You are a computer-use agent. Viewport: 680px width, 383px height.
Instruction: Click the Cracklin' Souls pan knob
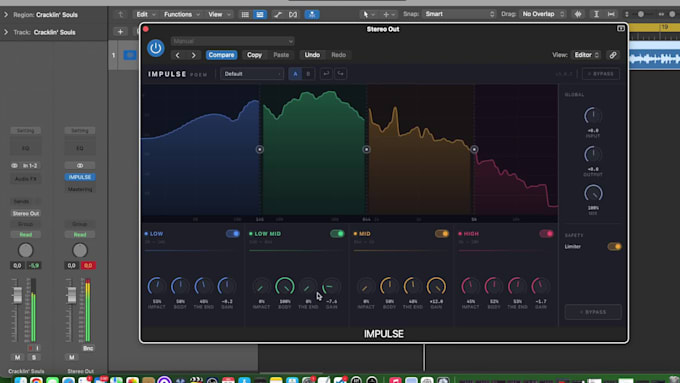(25, 250)
